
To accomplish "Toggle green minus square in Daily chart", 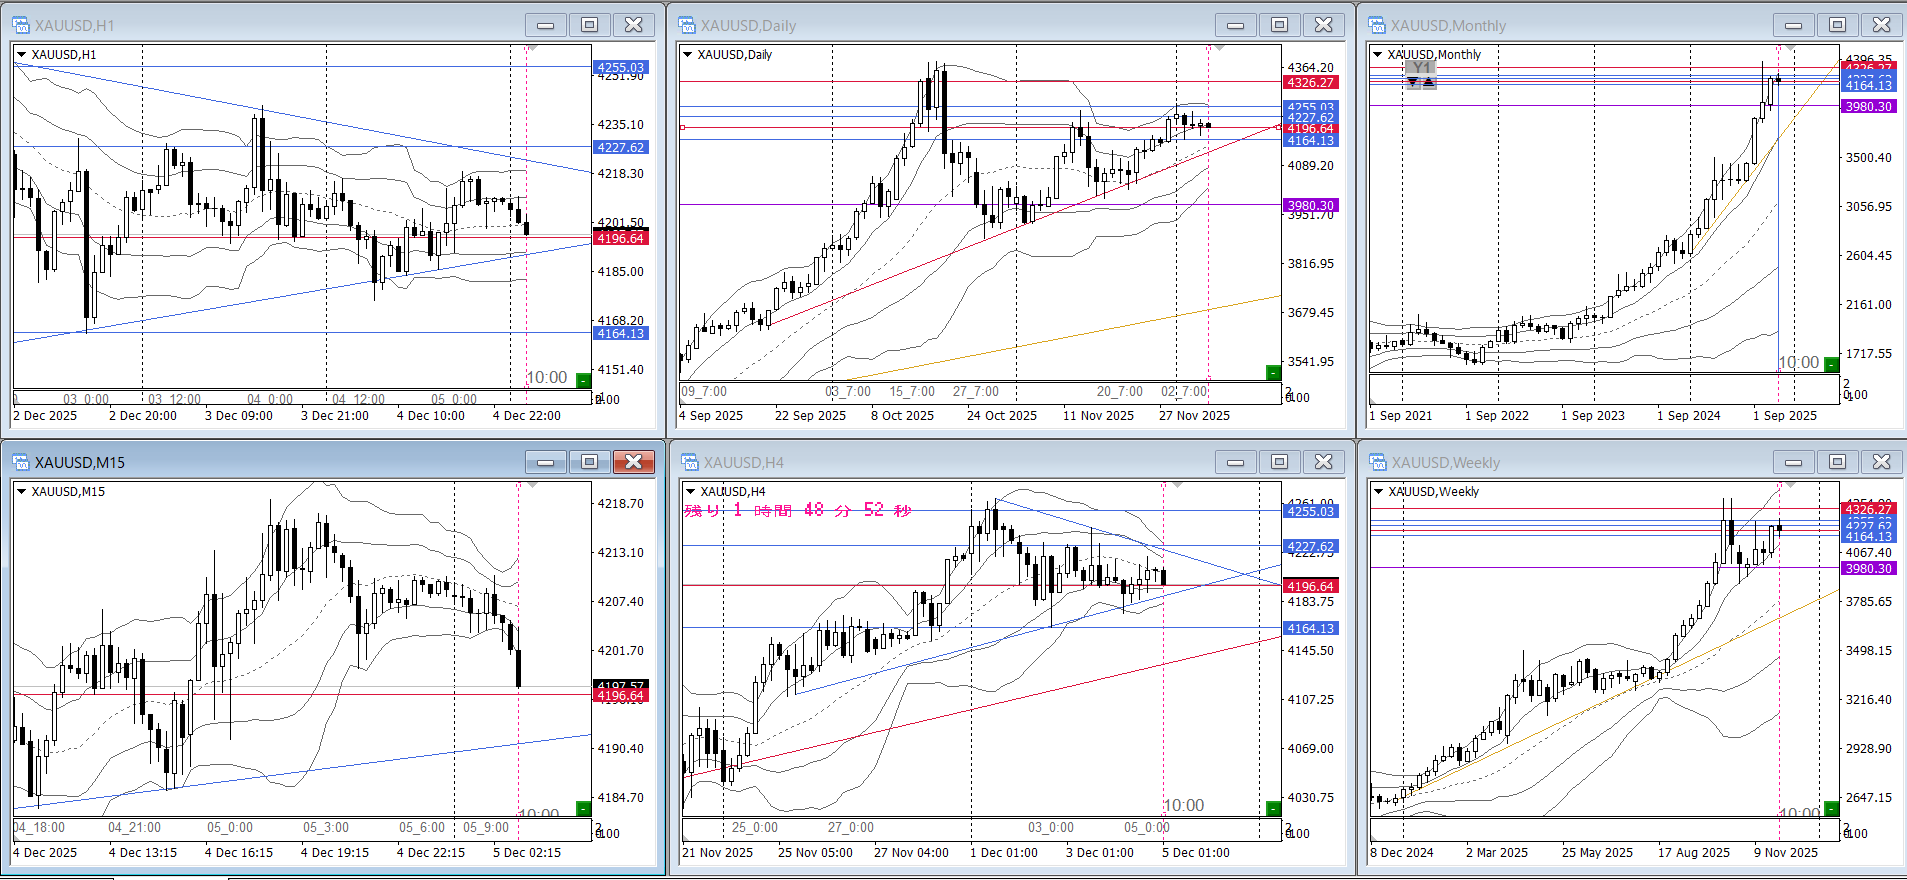I will (x=1272, y=373).
